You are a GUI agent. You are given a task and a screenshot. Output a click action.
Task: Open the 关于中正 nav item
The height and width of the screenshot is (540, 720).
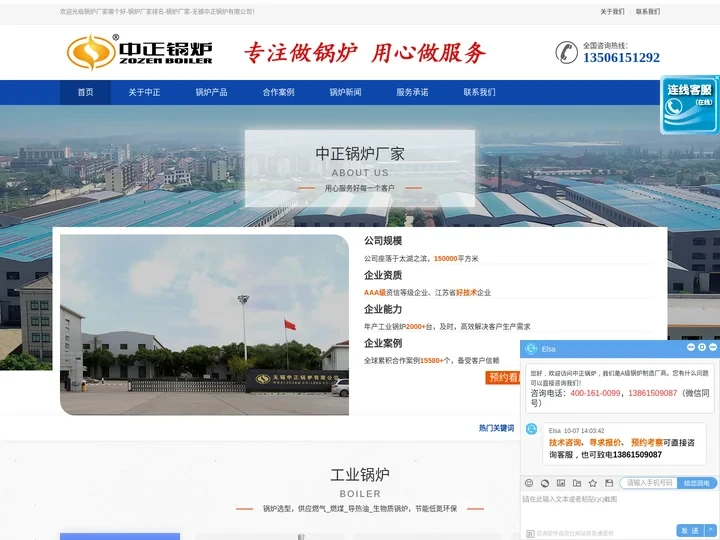coord(144,92)
